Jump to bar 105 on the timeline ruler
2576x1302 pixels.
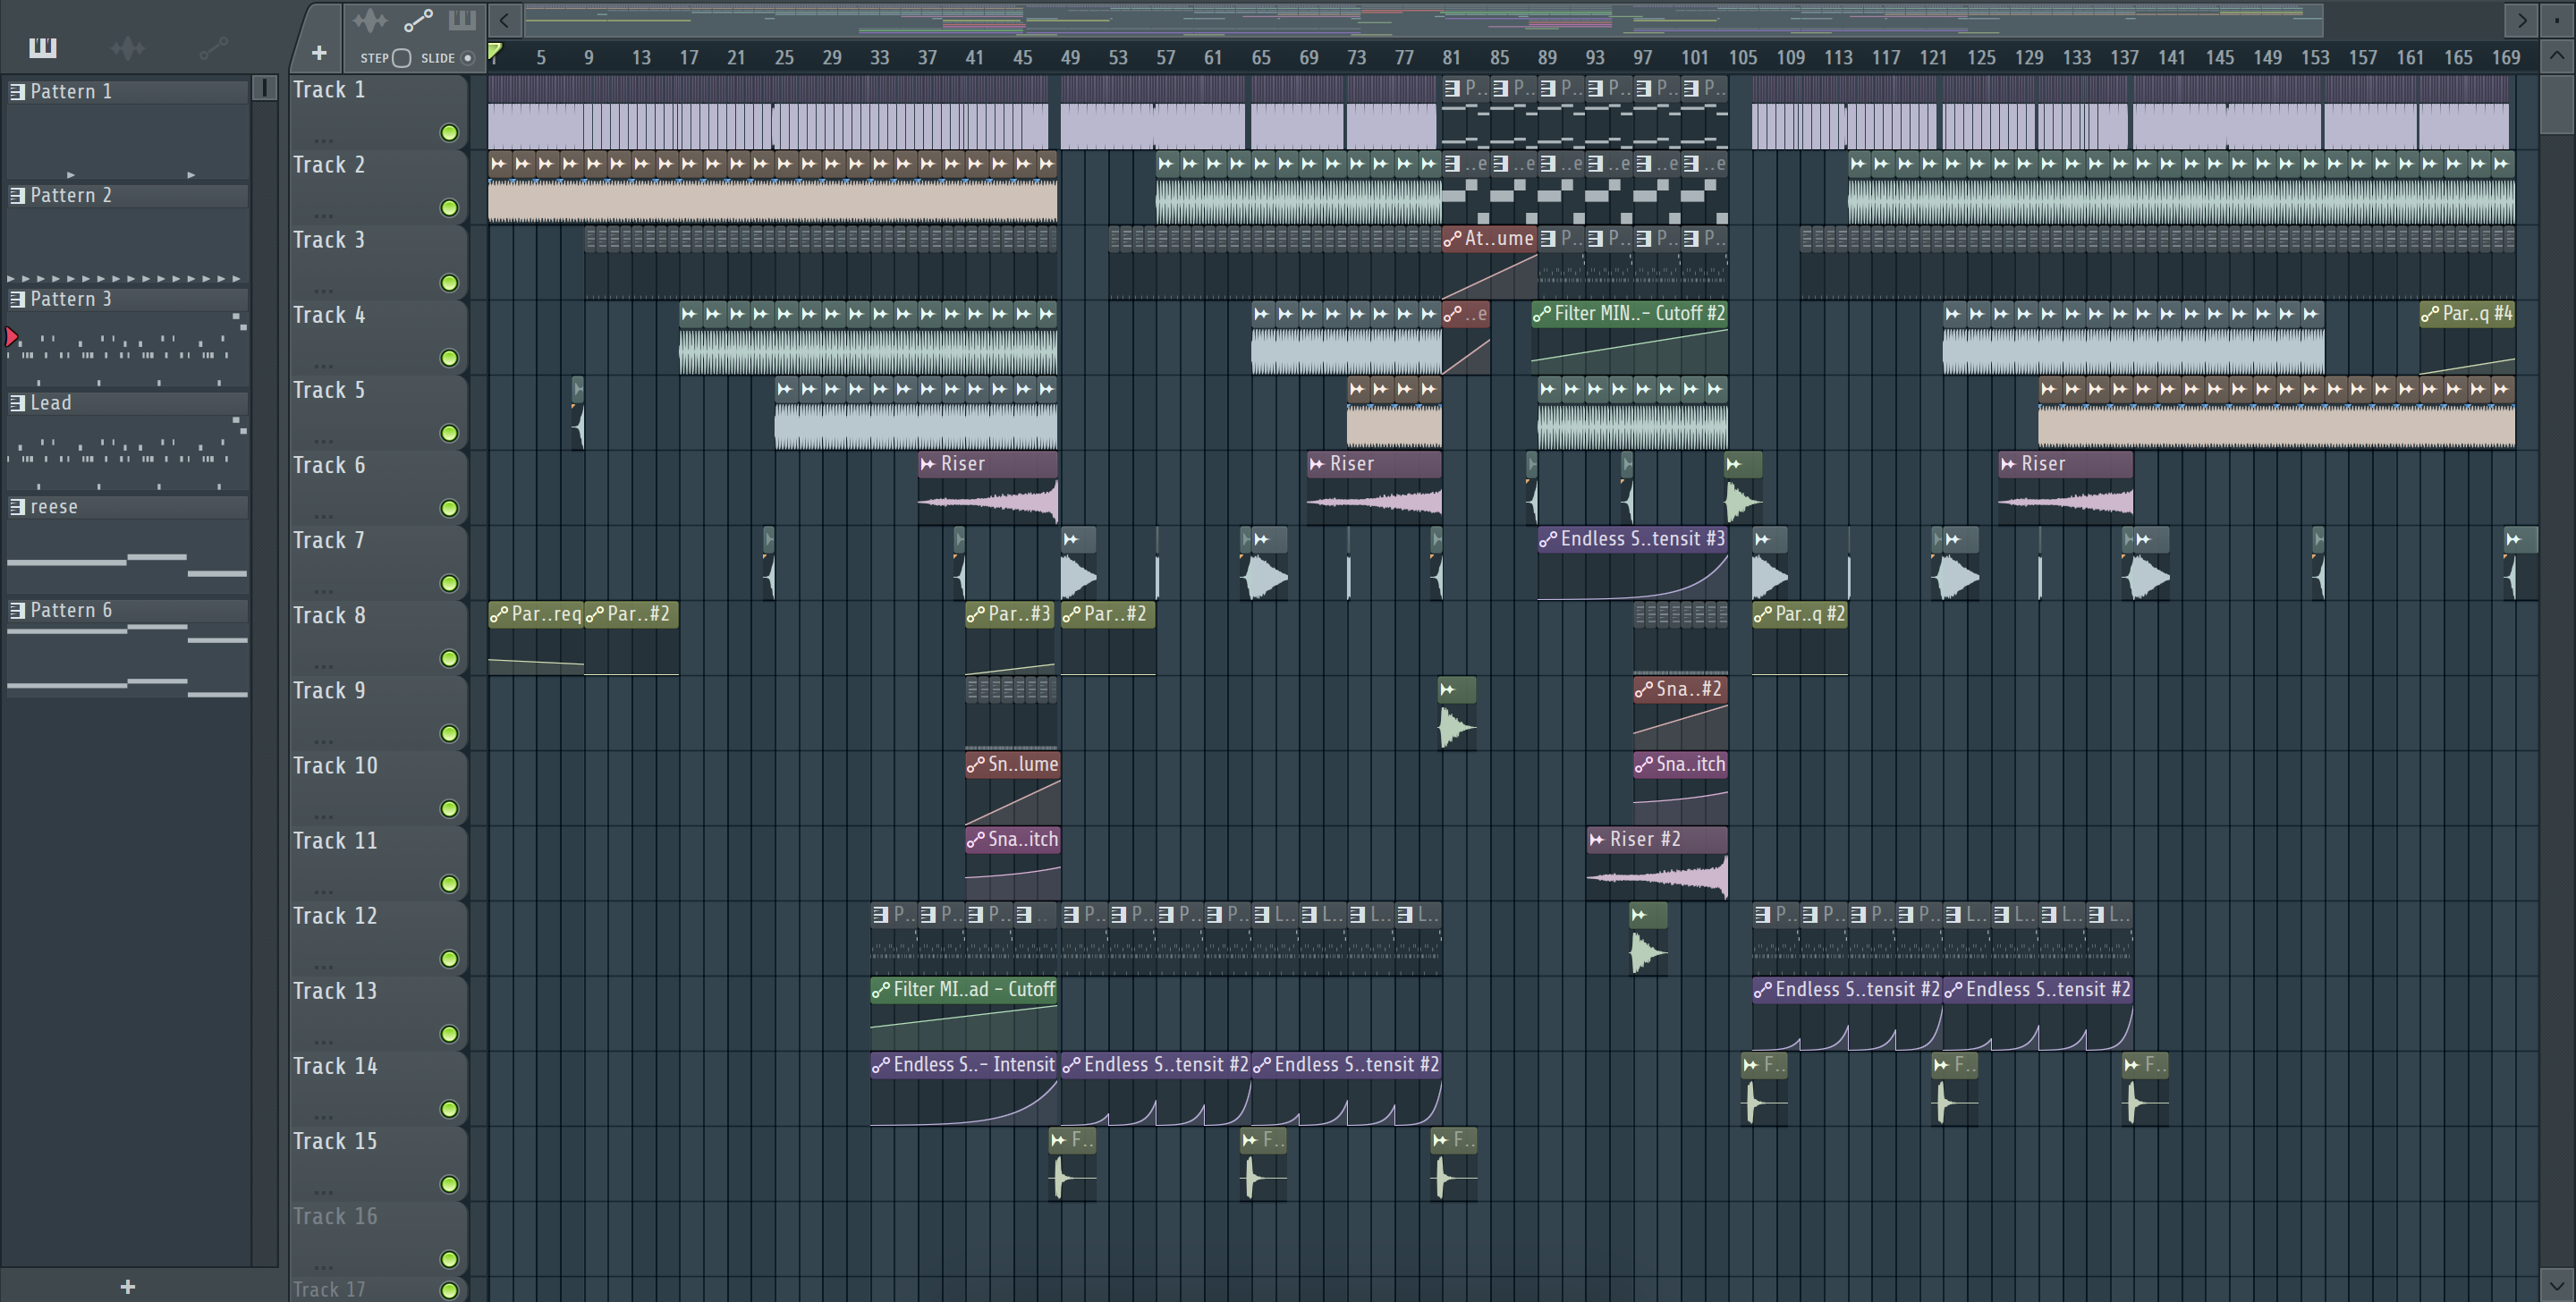tap(1743, 57)
